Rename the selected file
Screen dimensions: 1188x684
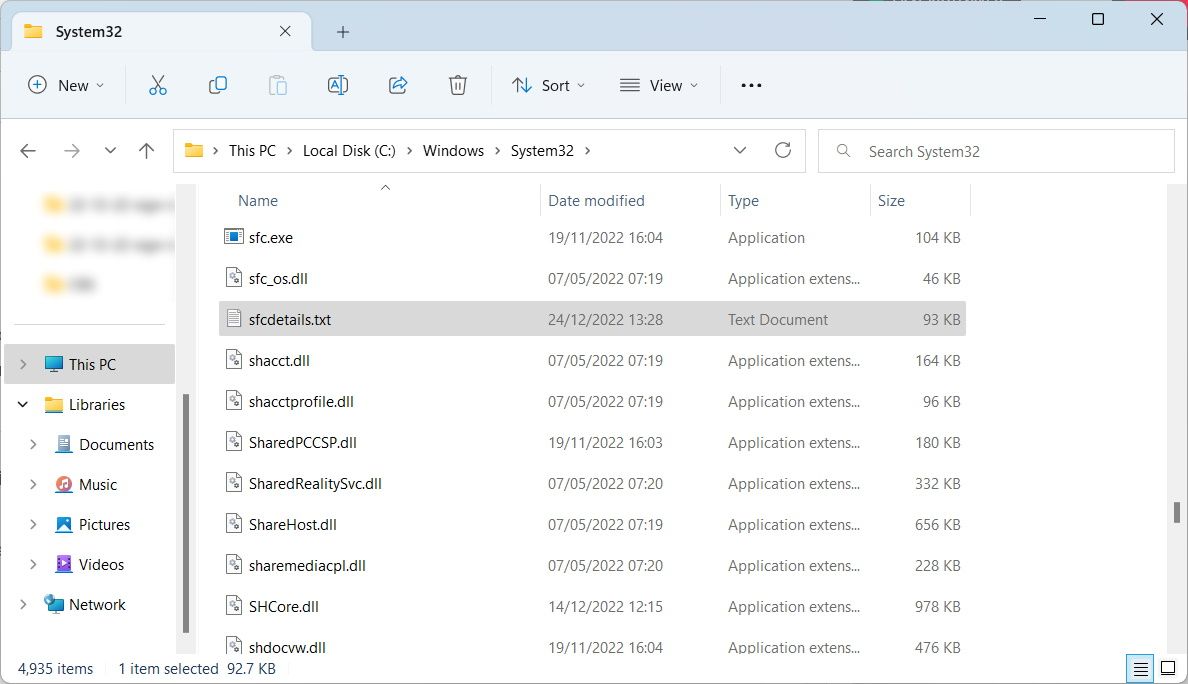(x=337, y=85)
